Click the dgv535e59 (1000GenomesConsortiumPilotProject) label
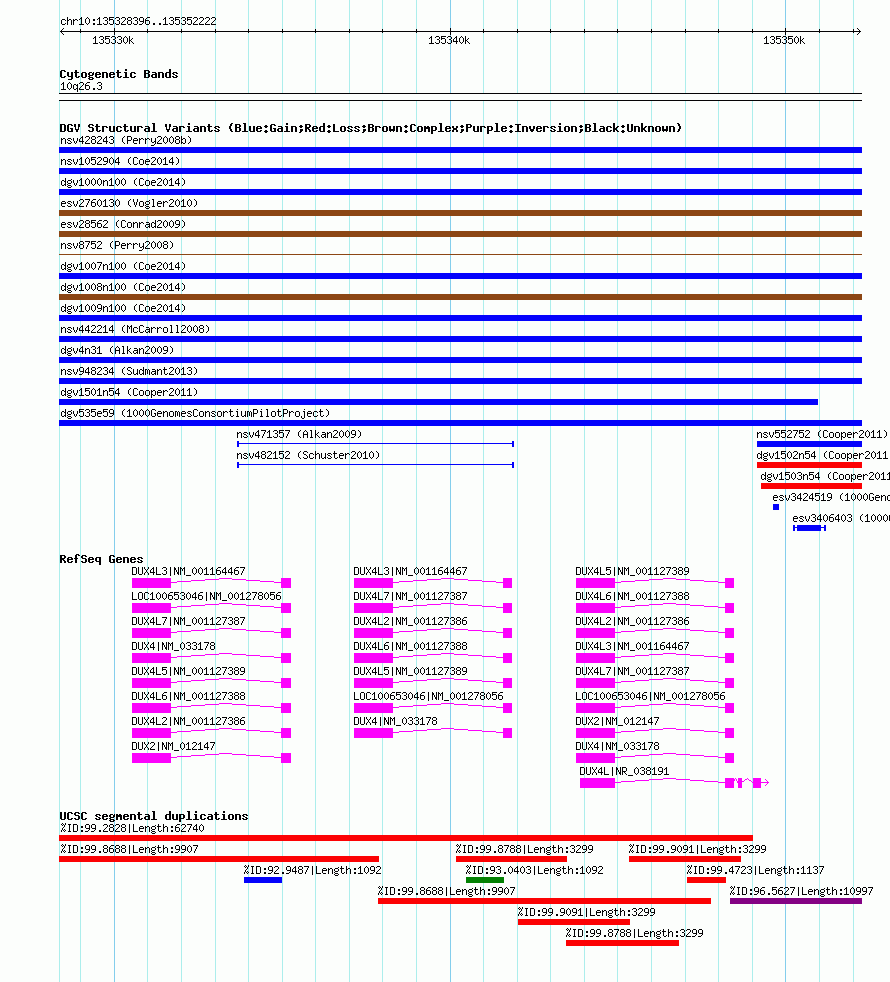The height and width of the screenshot is (982, 890). (x=195, y=413)
